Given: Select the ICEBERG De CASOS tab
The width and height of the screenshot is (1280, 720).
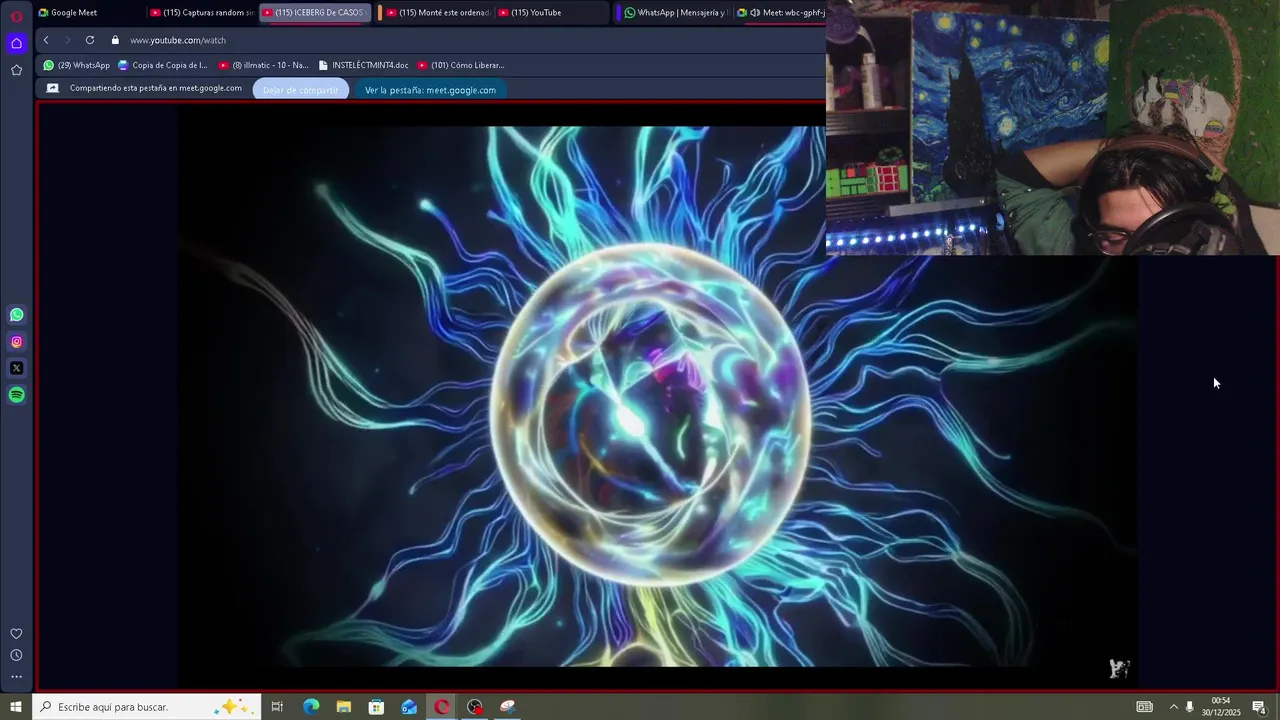Looking at the screenshot, I should coord(315,13).
